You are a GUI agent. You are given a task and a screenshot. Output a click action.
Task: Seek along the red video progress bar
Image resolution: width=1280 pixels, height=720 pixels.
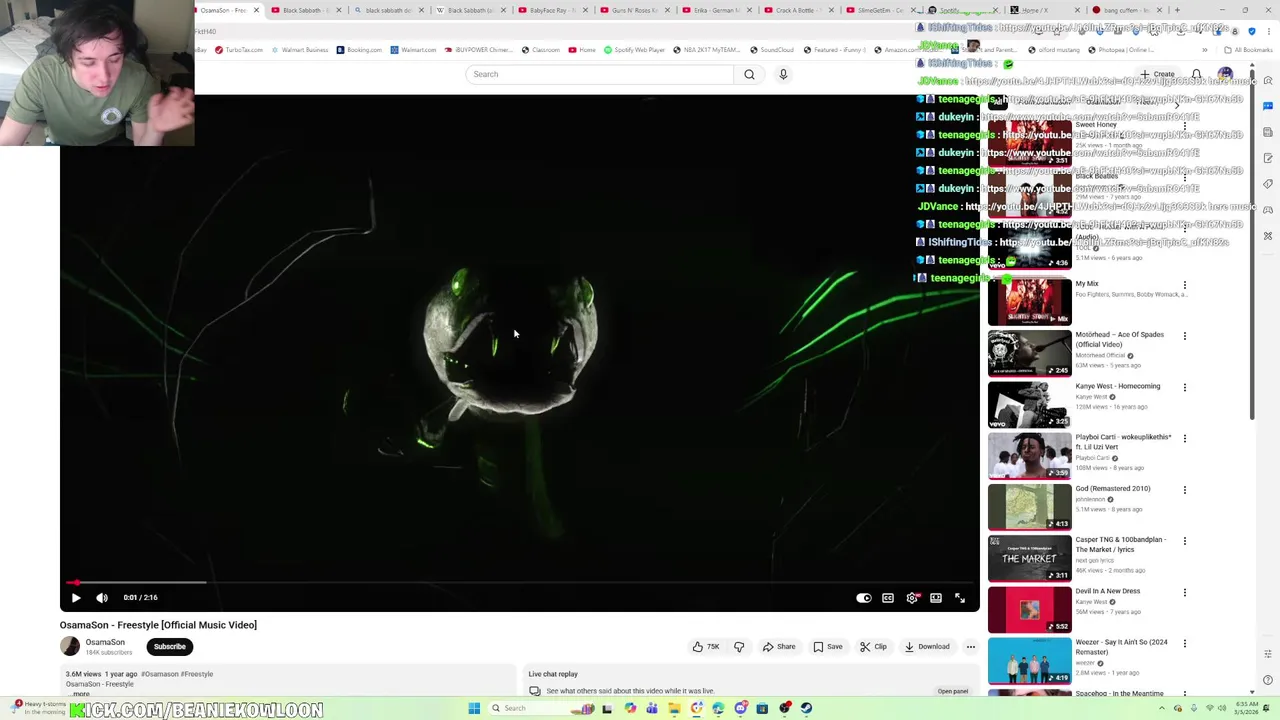pyautogui.click(x=520, y=582)
